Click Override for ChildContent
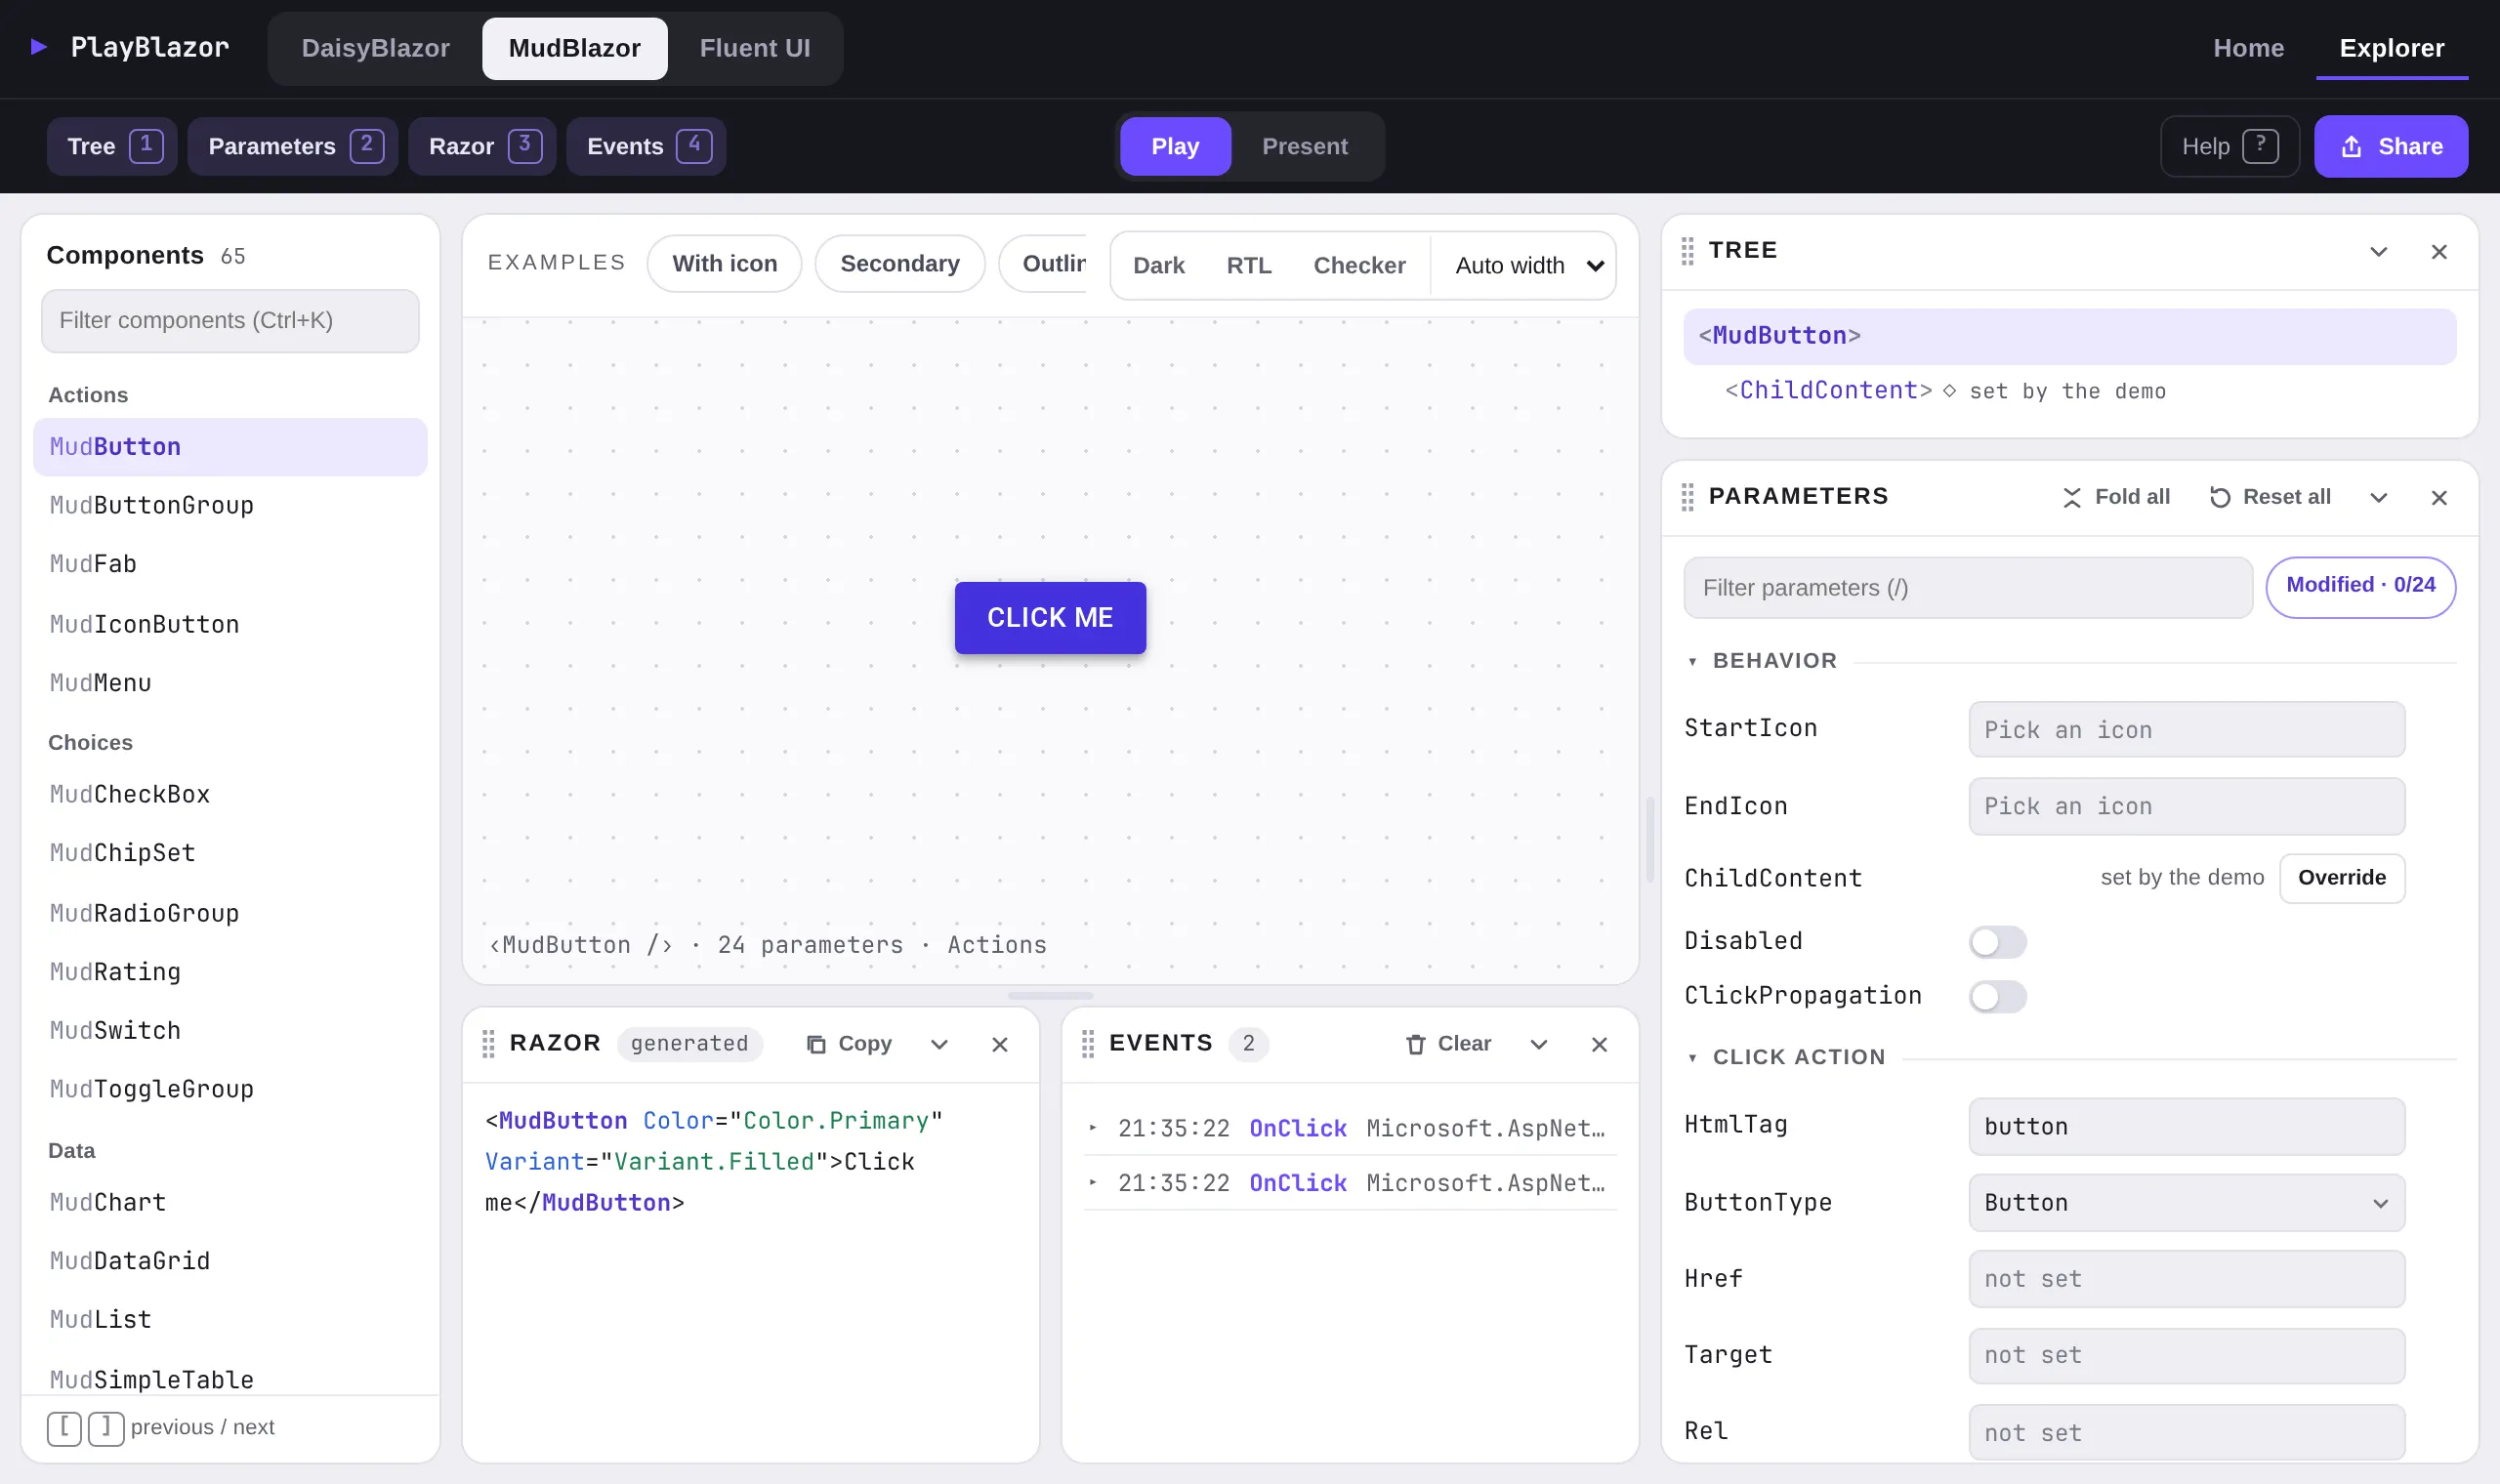Image resolution: width=2500 pixels, height=1484 pixels. coord(2341,878)
